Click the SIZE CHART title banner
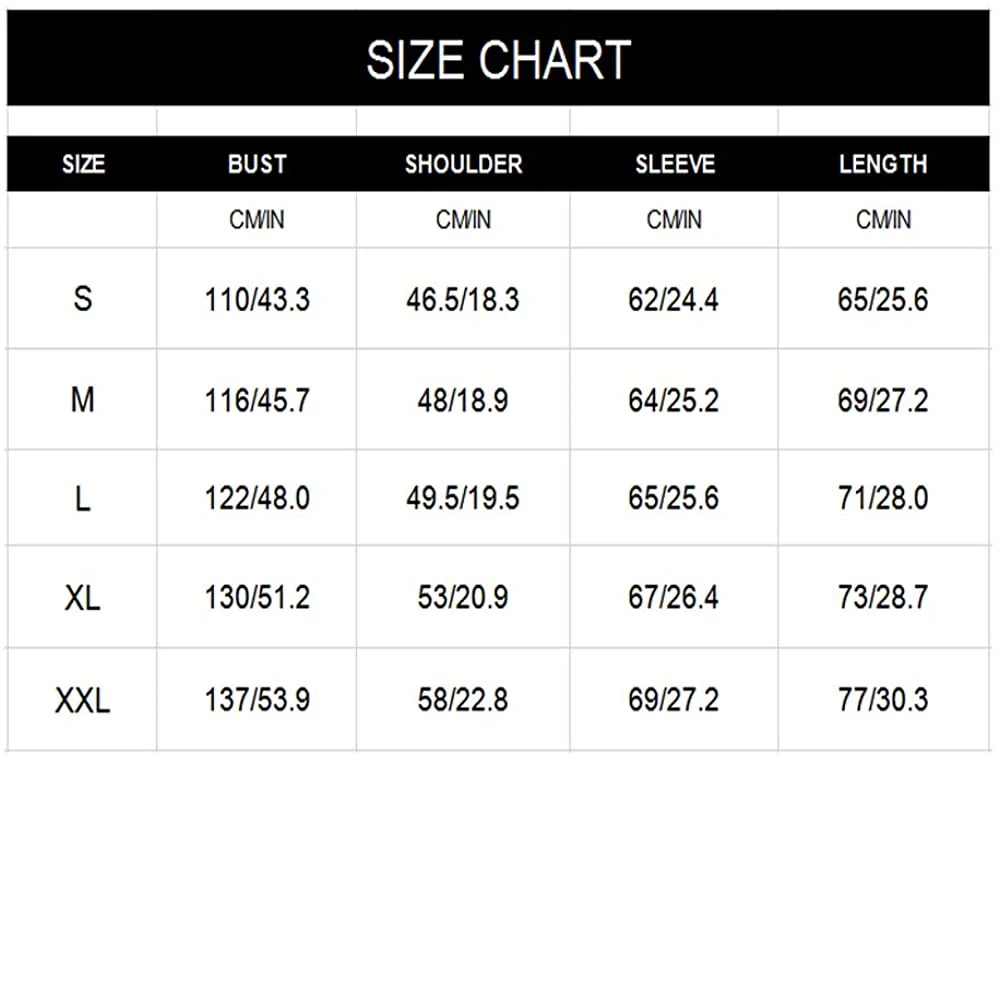This screenshot has width=1000, height=1000. [x=498, y=59]
